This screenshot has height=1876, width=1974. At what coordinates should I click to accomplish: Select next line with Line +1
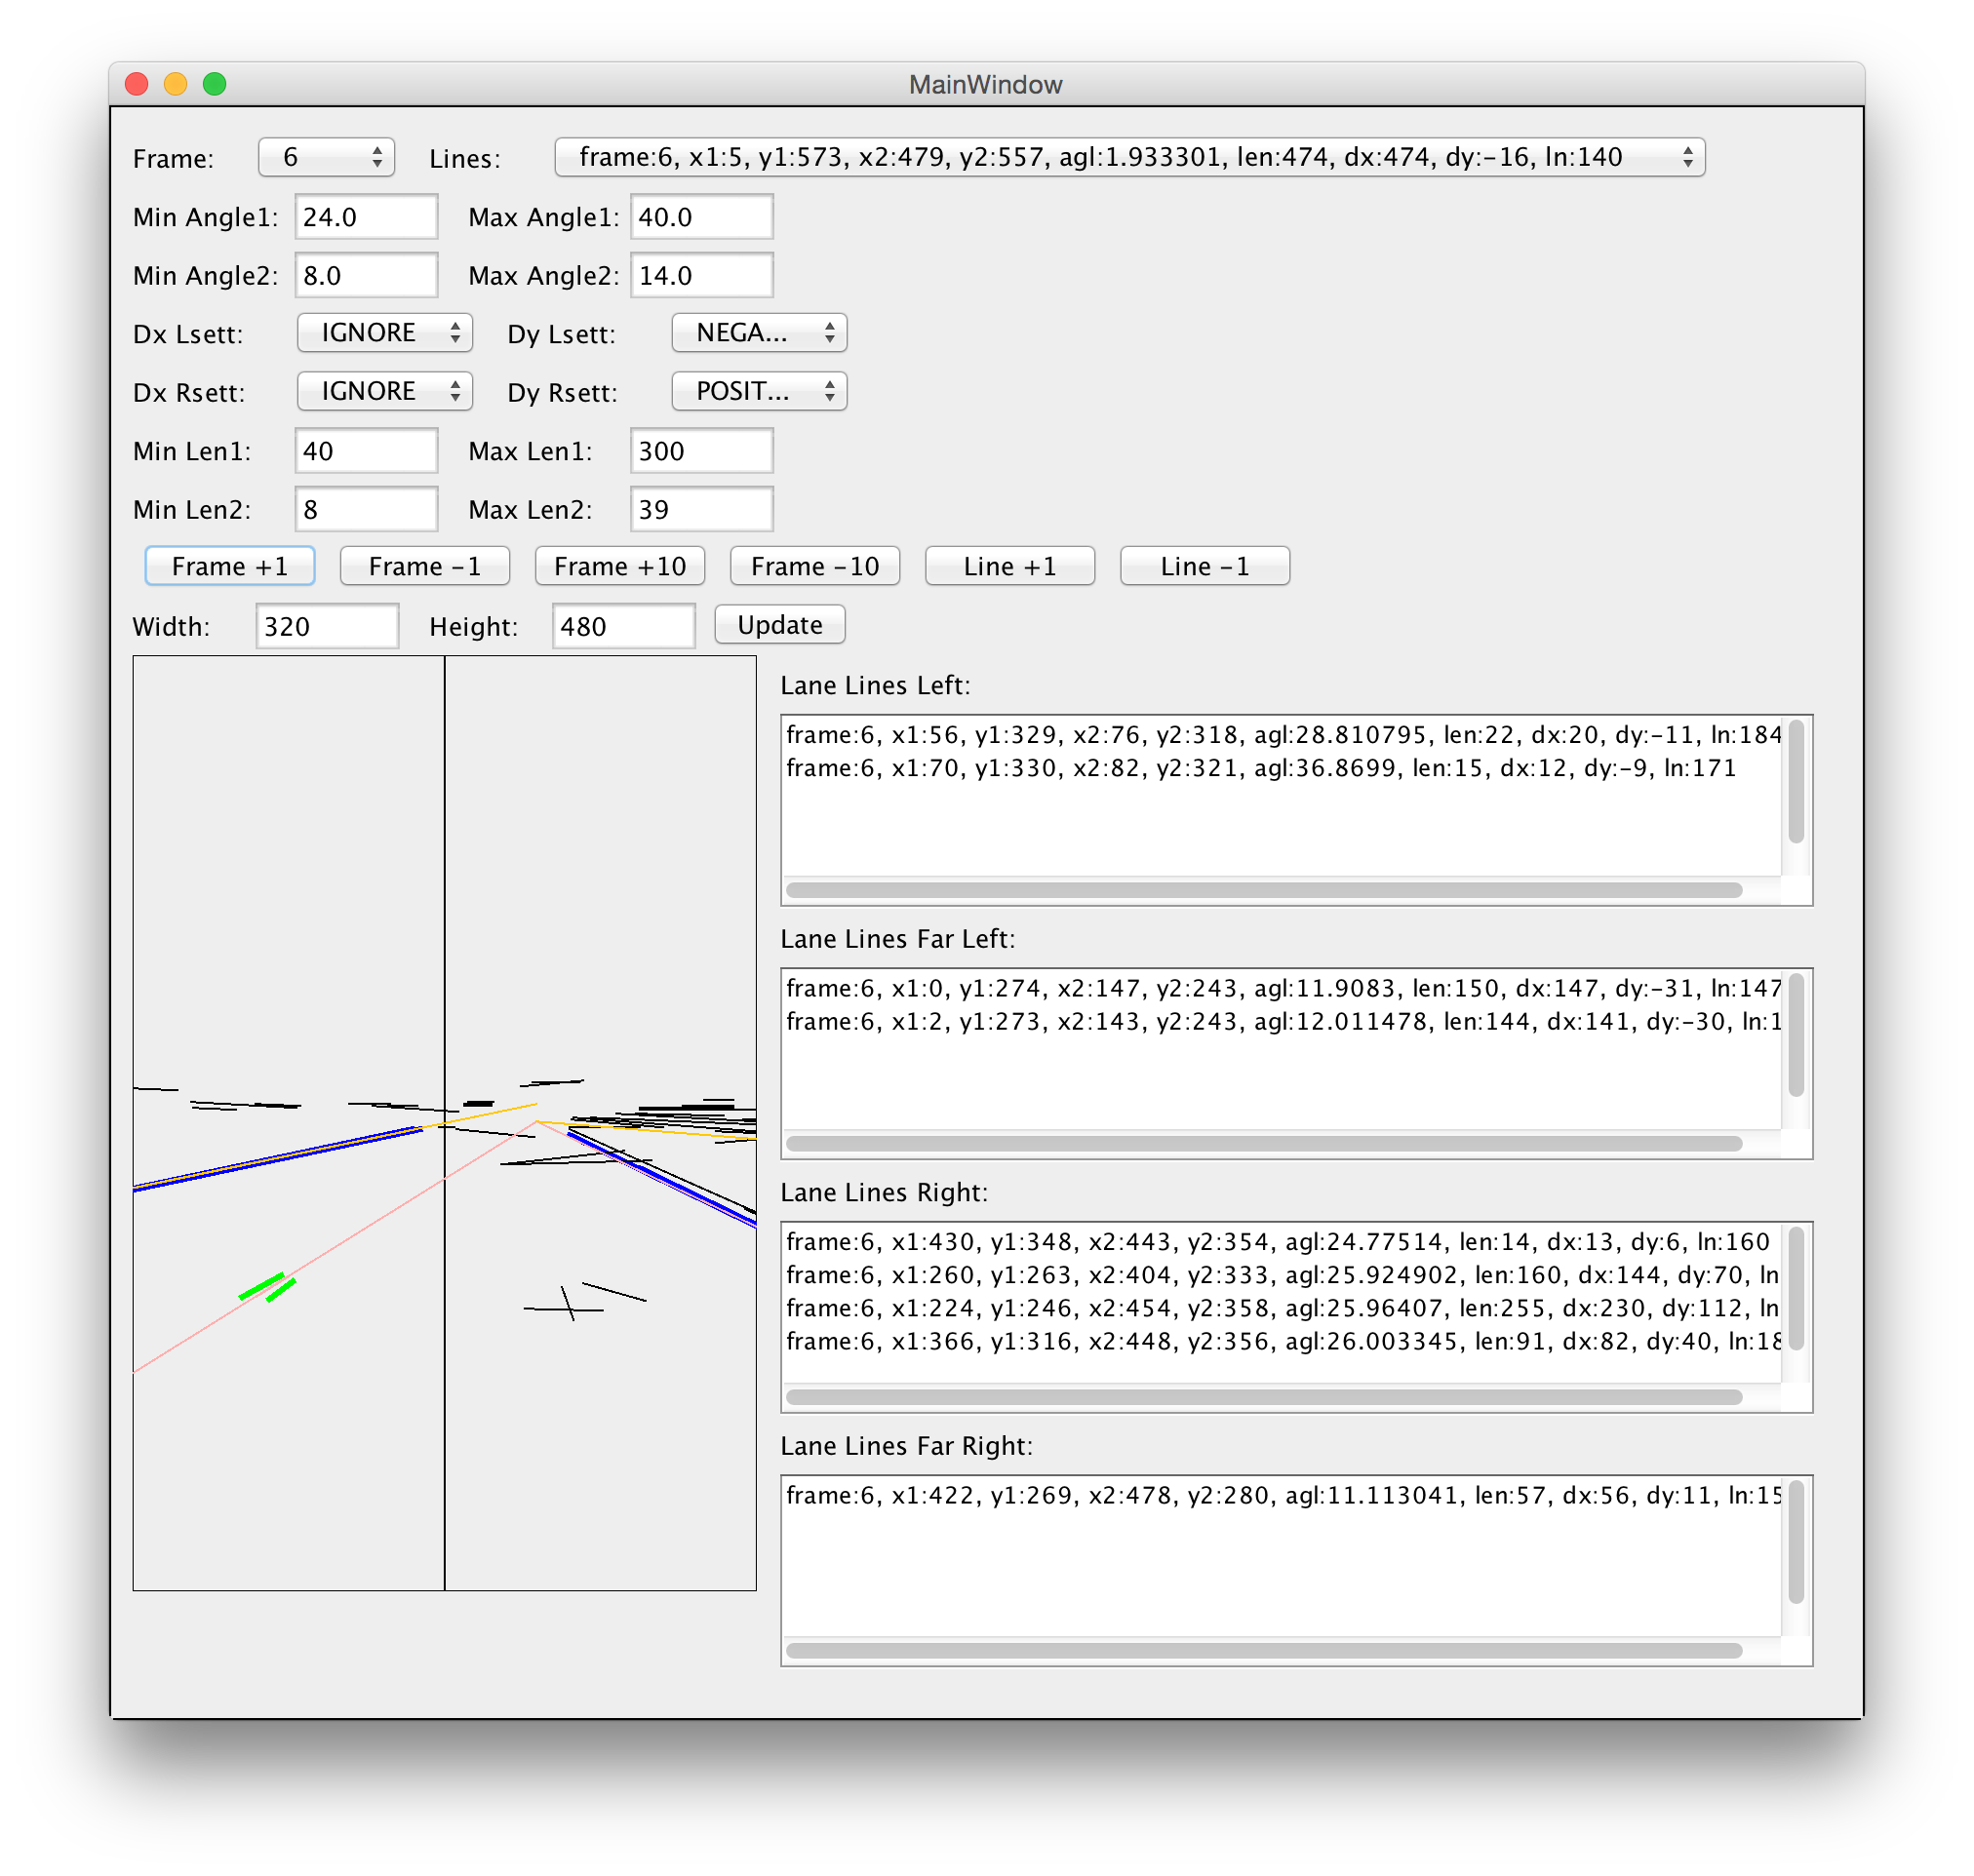point(1010,567)
